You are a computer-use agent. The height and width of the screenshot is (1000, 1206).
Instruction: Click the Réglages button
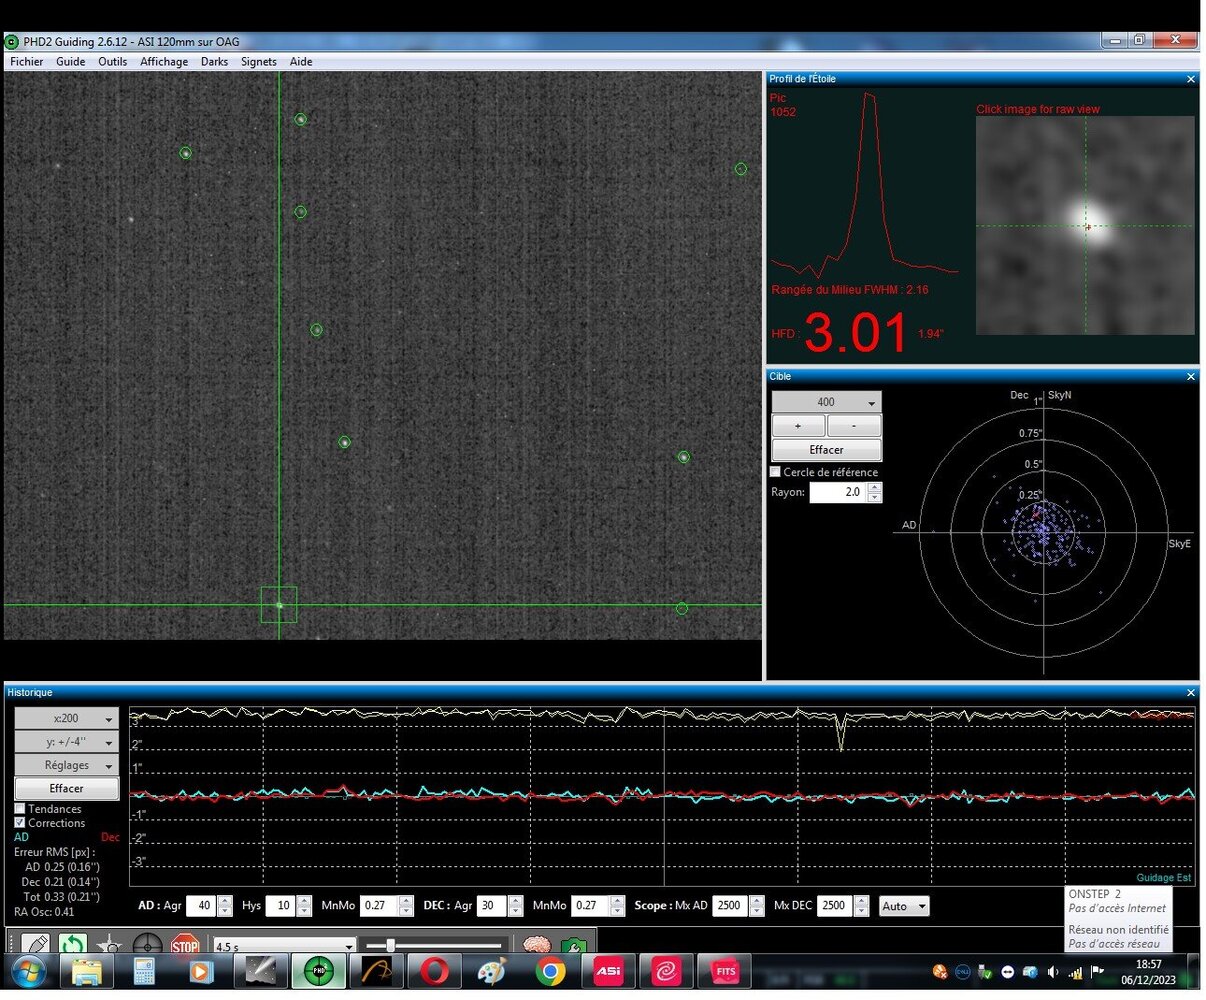point(66,765)
